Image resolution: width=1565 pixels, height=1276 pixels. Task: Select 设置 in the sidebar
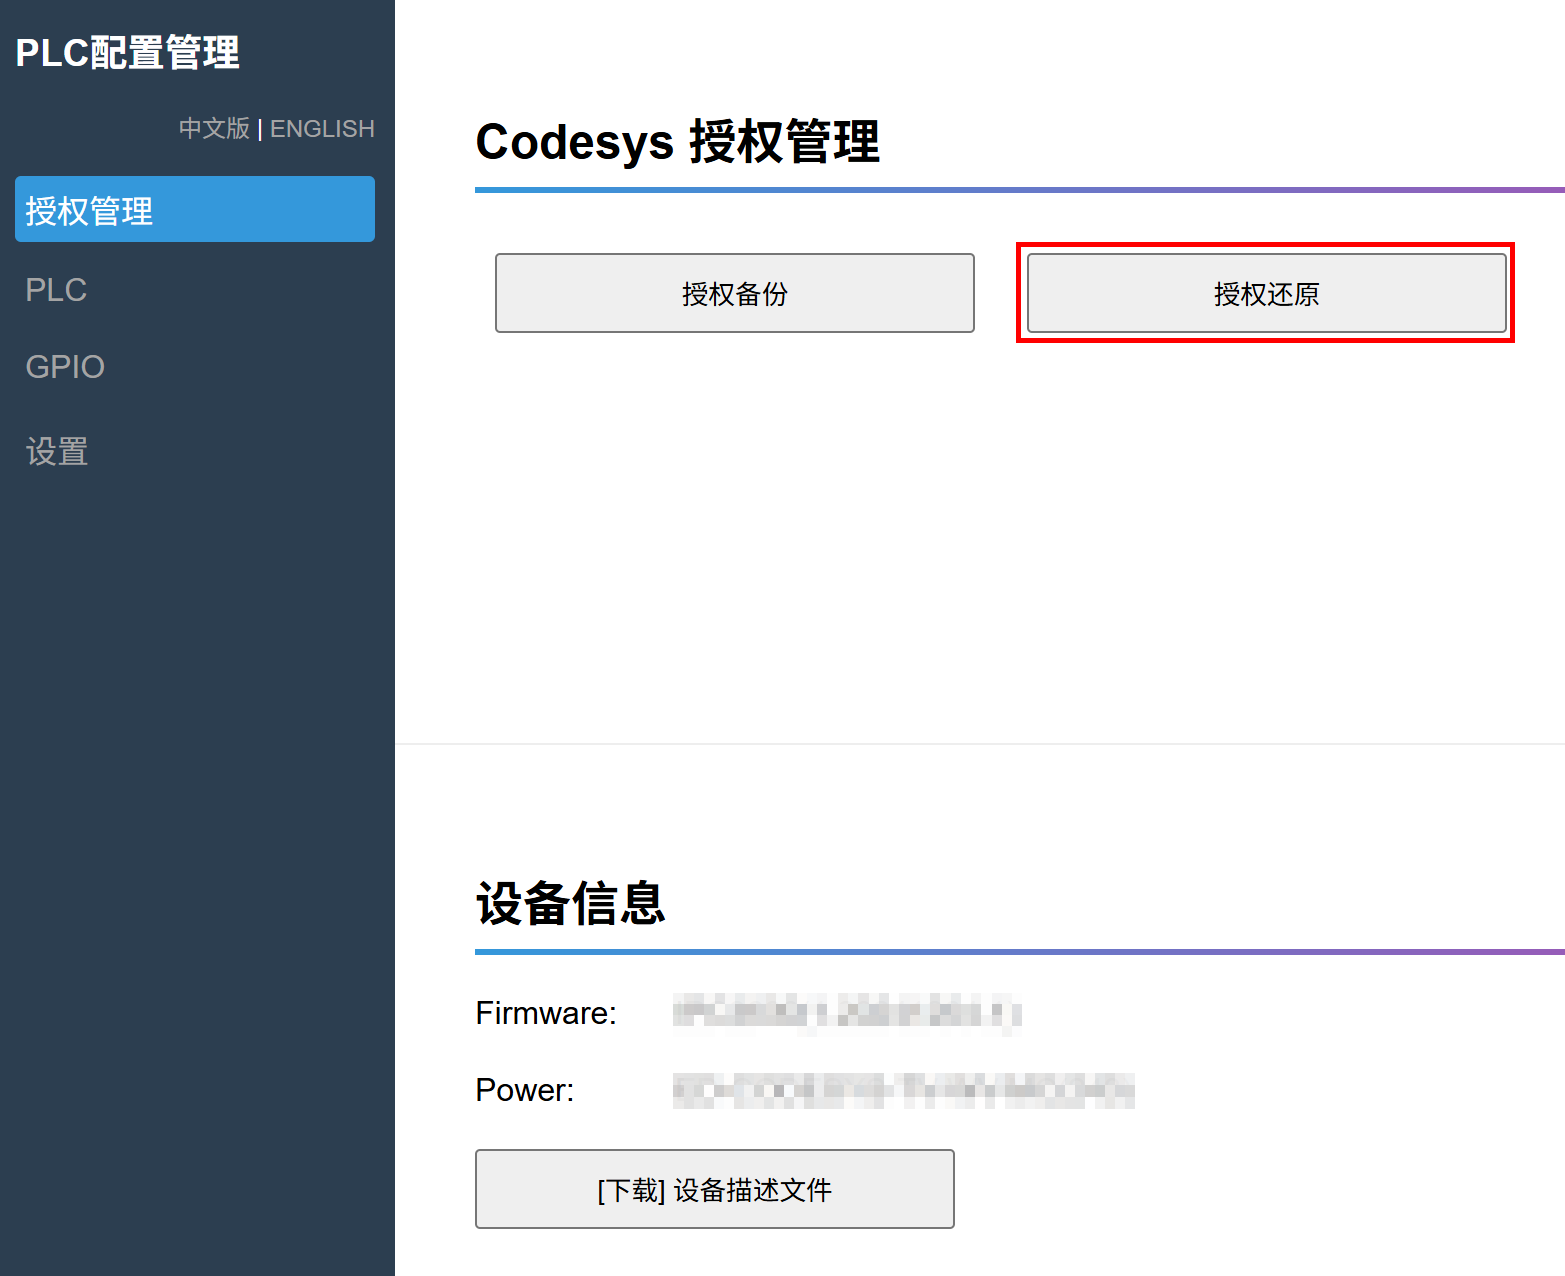click(x=57, y=452)
